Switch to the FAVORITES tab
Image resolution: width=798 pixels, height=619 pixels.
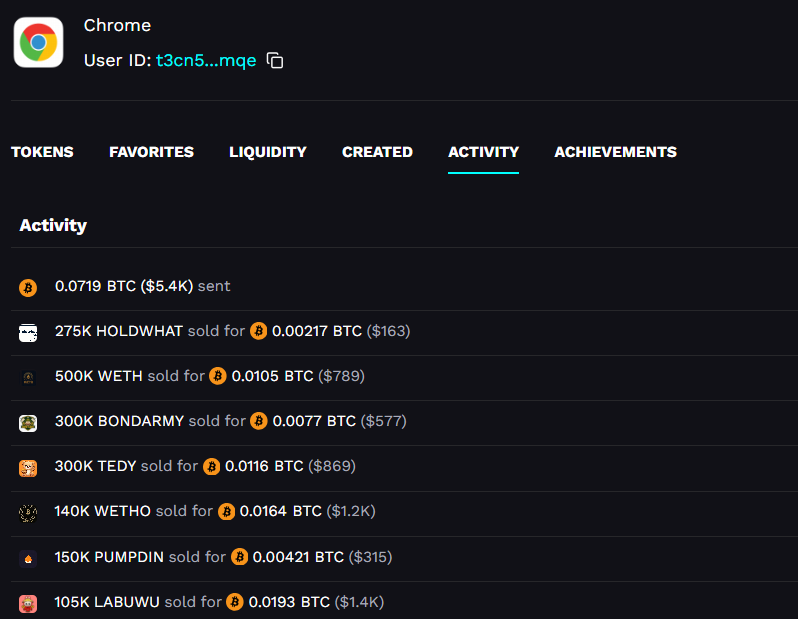(152, 152)
